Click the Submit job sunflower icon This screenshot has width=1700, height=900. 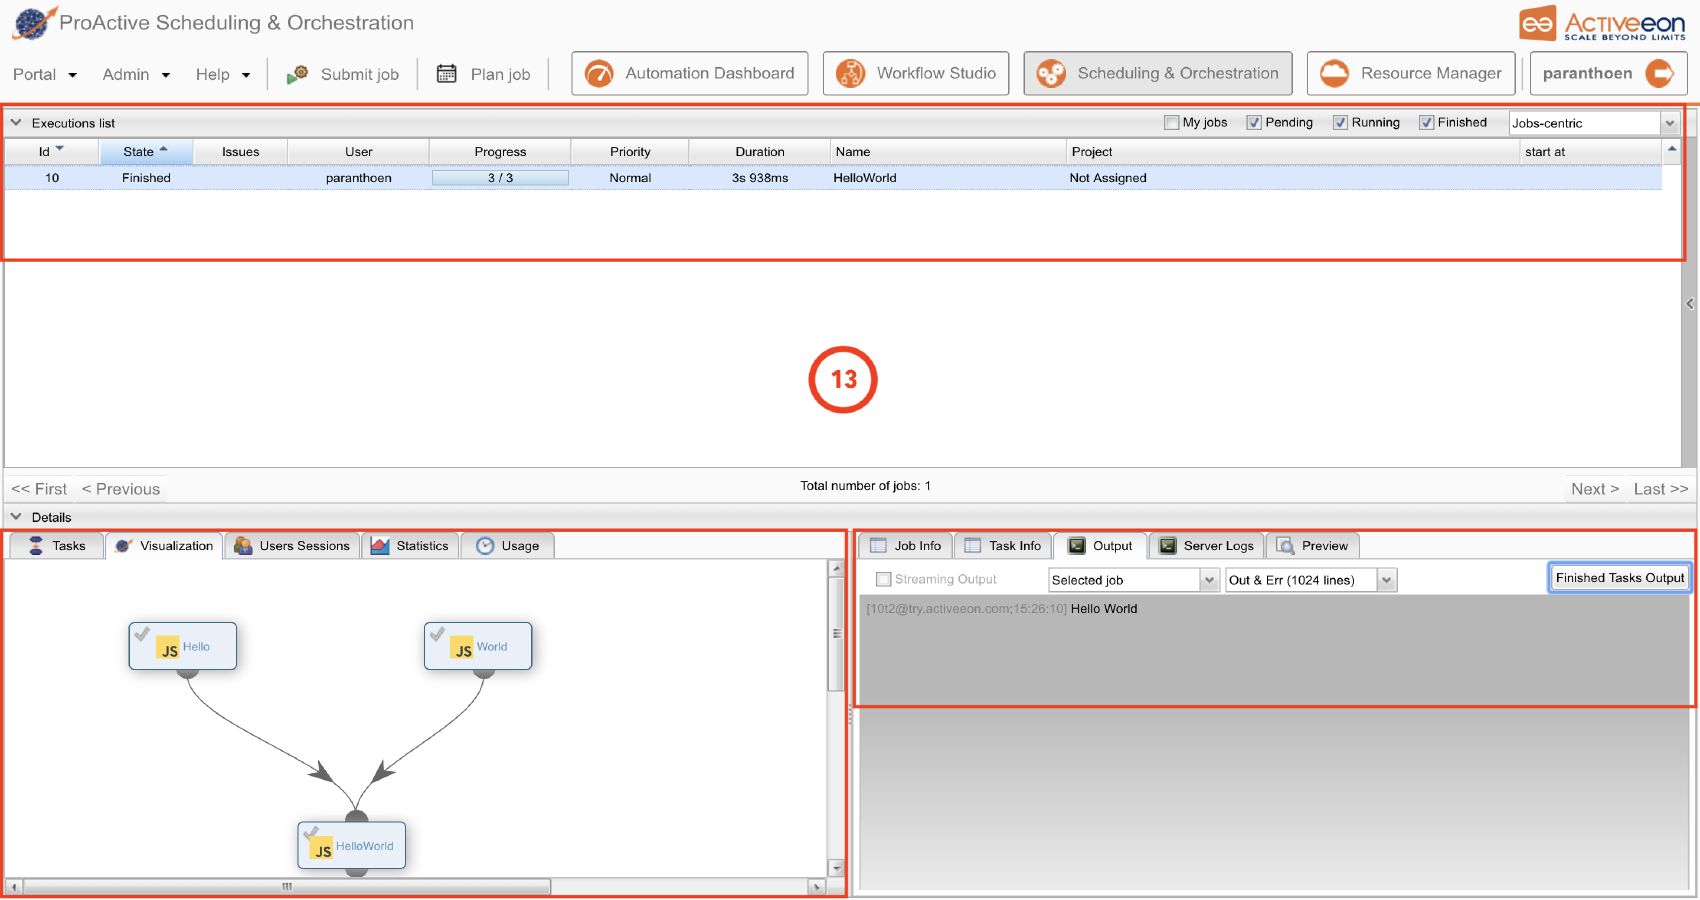point(297,74)
